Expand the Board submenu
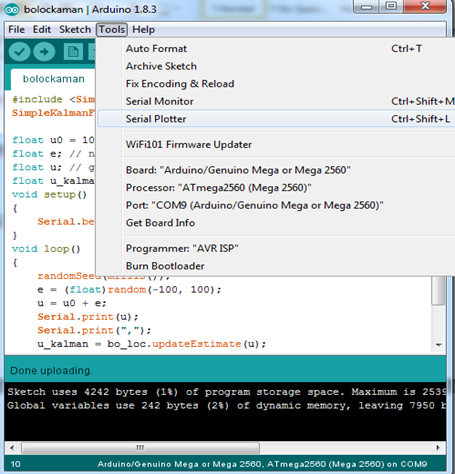Viewport: 455px width, 474px height. 276,170
